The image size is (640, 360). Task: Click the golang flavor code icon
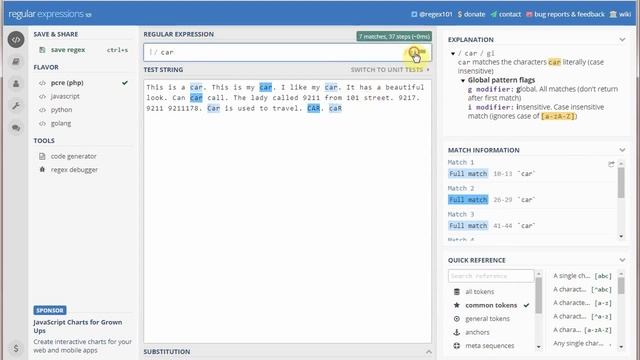tap(42, 123)
